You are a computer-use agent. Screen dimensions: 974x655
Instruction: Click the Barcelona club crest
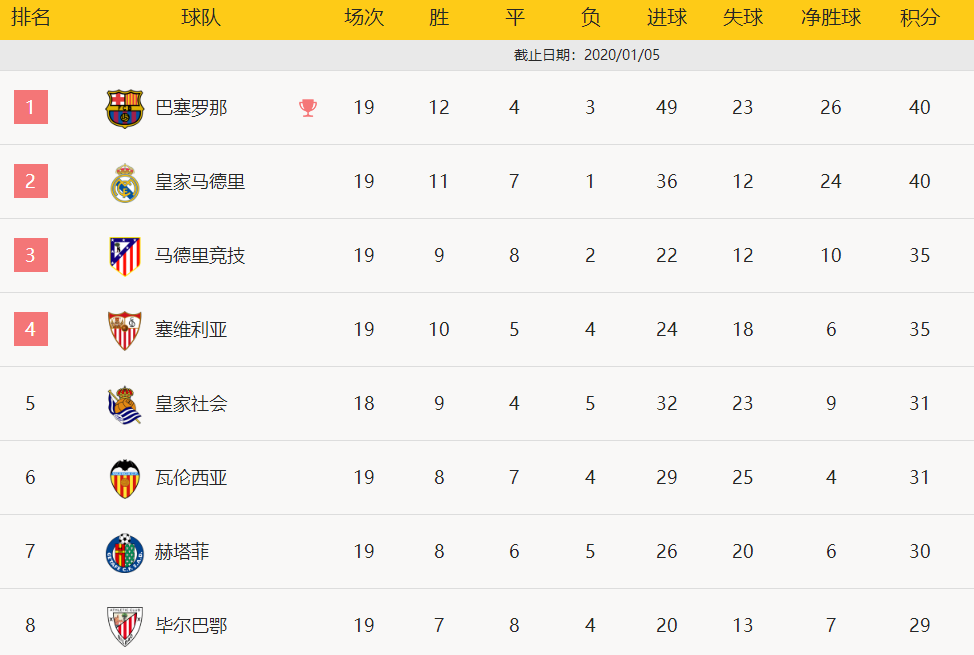click(125, 108)
